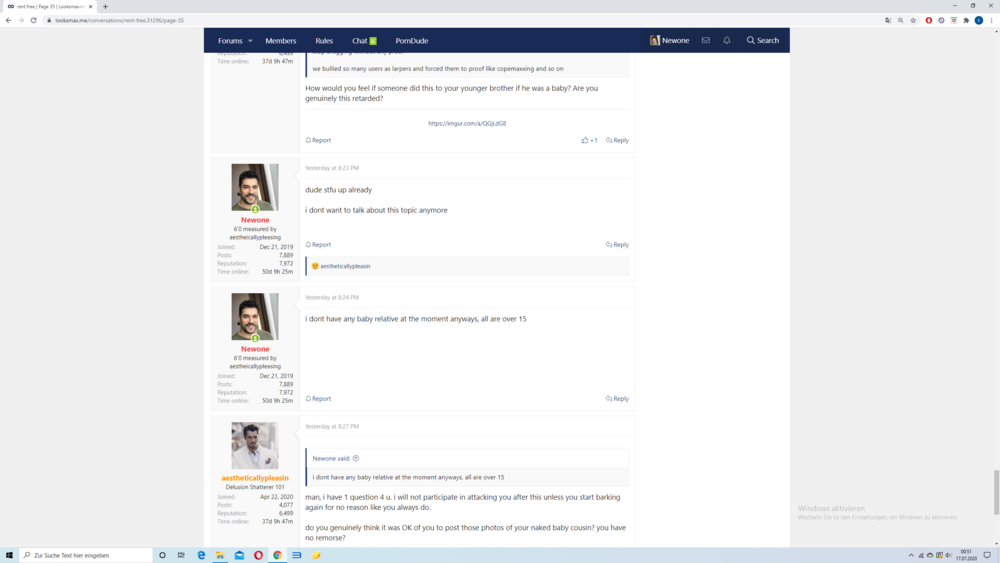Image resolution: width=1000 pixels, height=563 pixels.
Task: Open aestheticallypleasin username link on 8:27 PM post
Action: click(x=255, y=478)
